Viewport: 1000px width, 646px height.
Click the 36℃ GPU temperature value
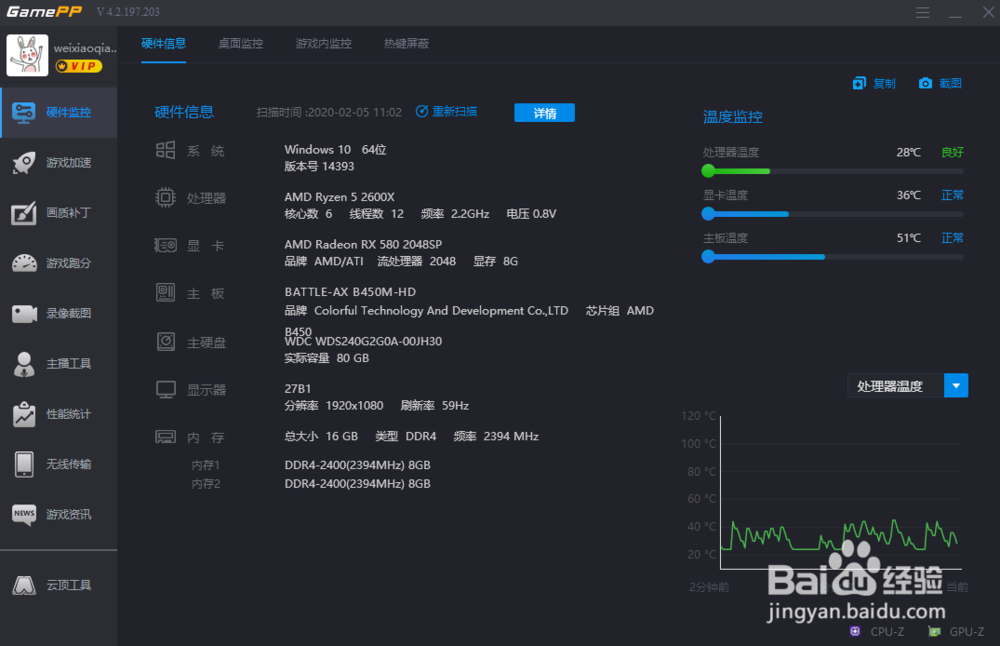[908, 195]
